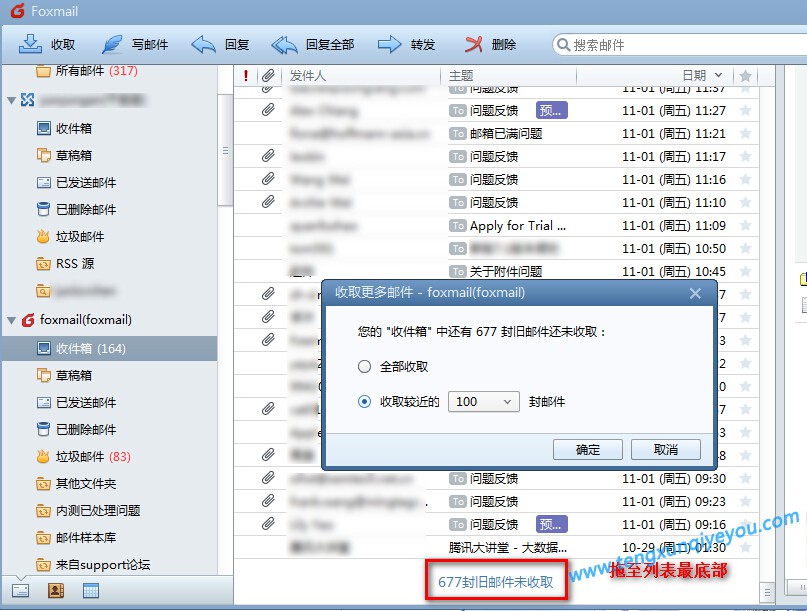Click the 回复全部 reply all icon
Image resolution: width=807 pixels, height=611 pixels.
(285, 45)
